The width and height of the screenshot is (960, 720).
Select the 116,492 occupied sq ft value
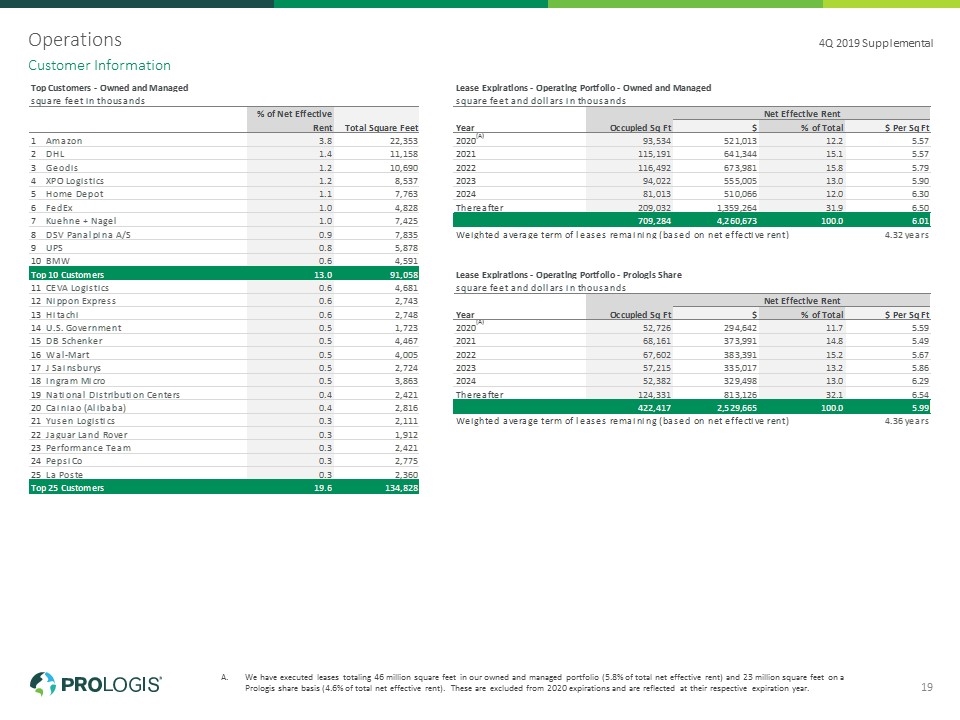[x=654, y=168]
